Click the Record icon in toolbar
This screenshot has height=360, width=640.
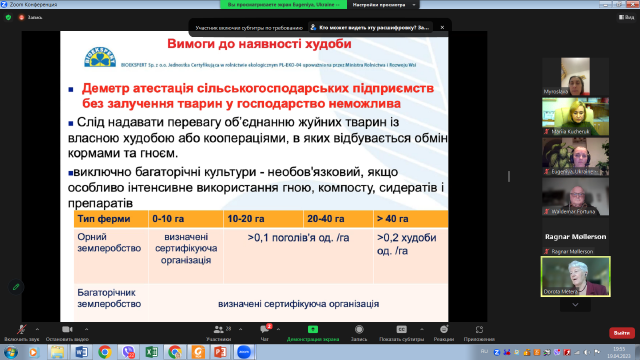pos(359,333)
